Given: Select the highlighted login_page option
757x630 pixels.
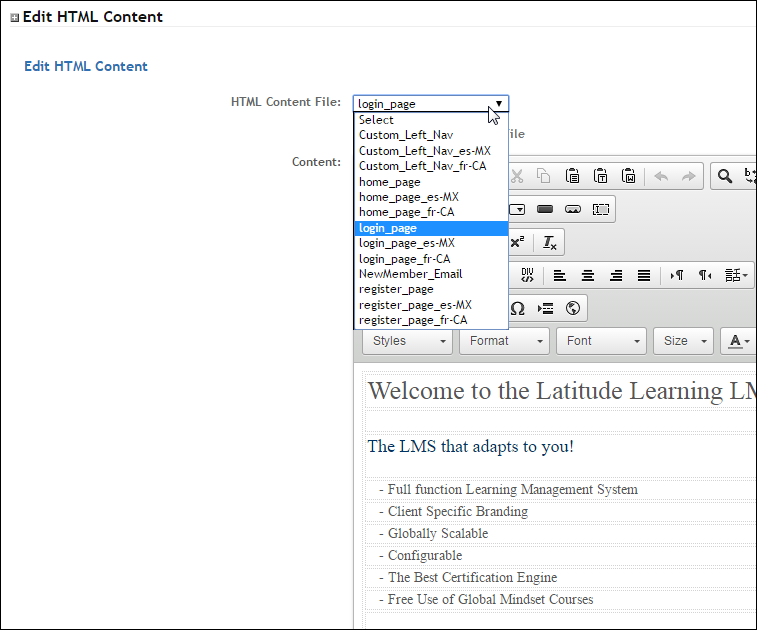Looking at the screenshot, I should click(431, 228).
